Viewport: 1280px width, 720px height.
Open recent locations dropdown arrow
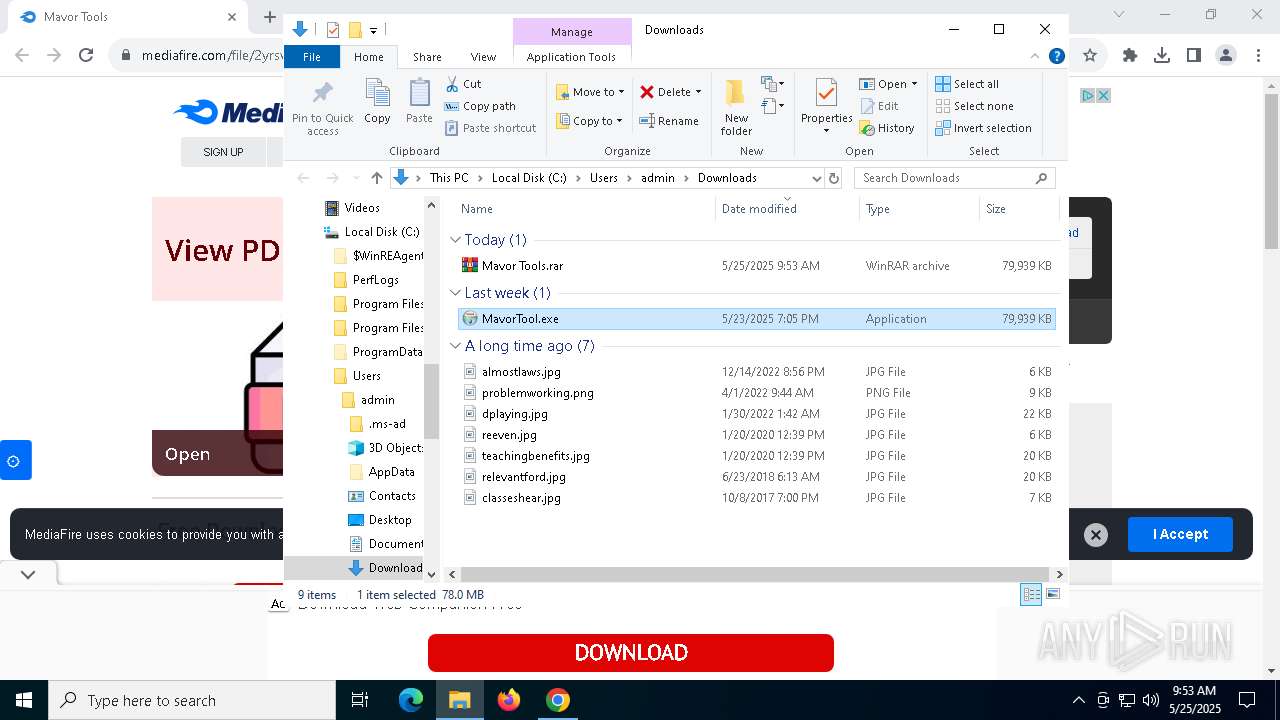coord(356,178)
